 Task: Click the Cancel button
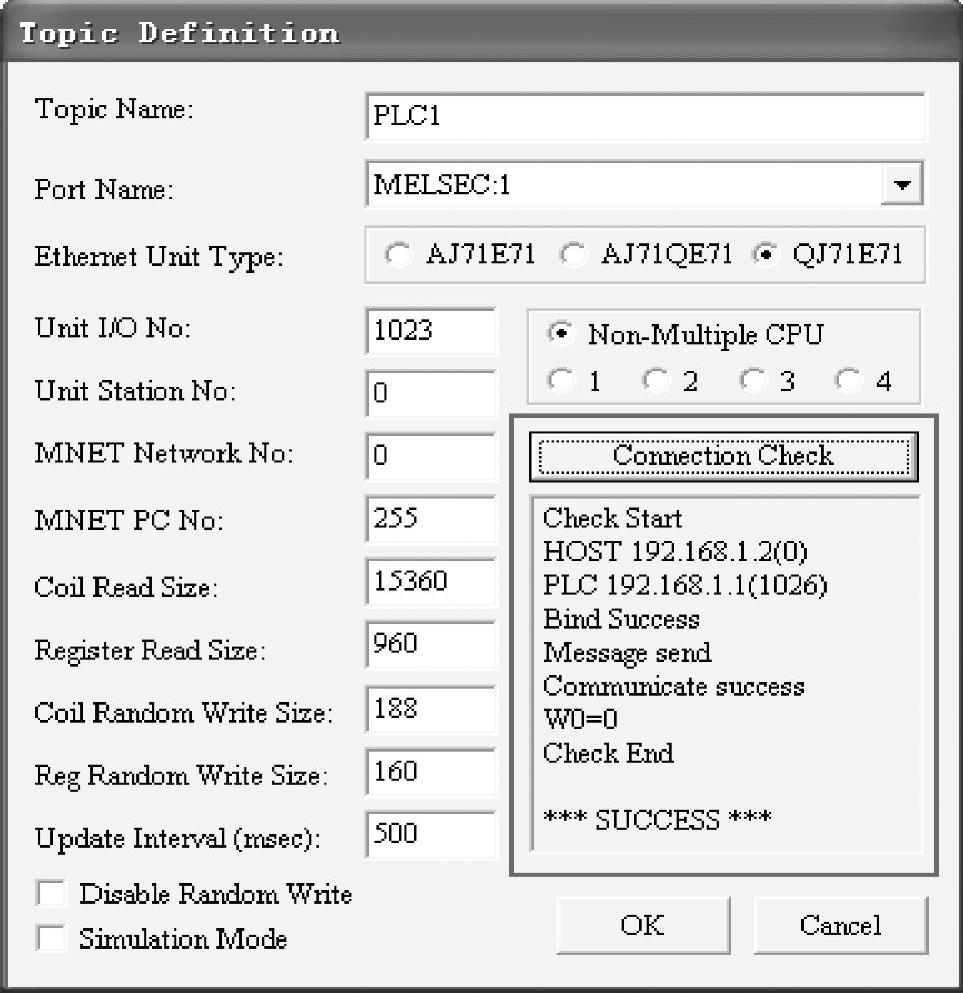[x=840, y=926]
